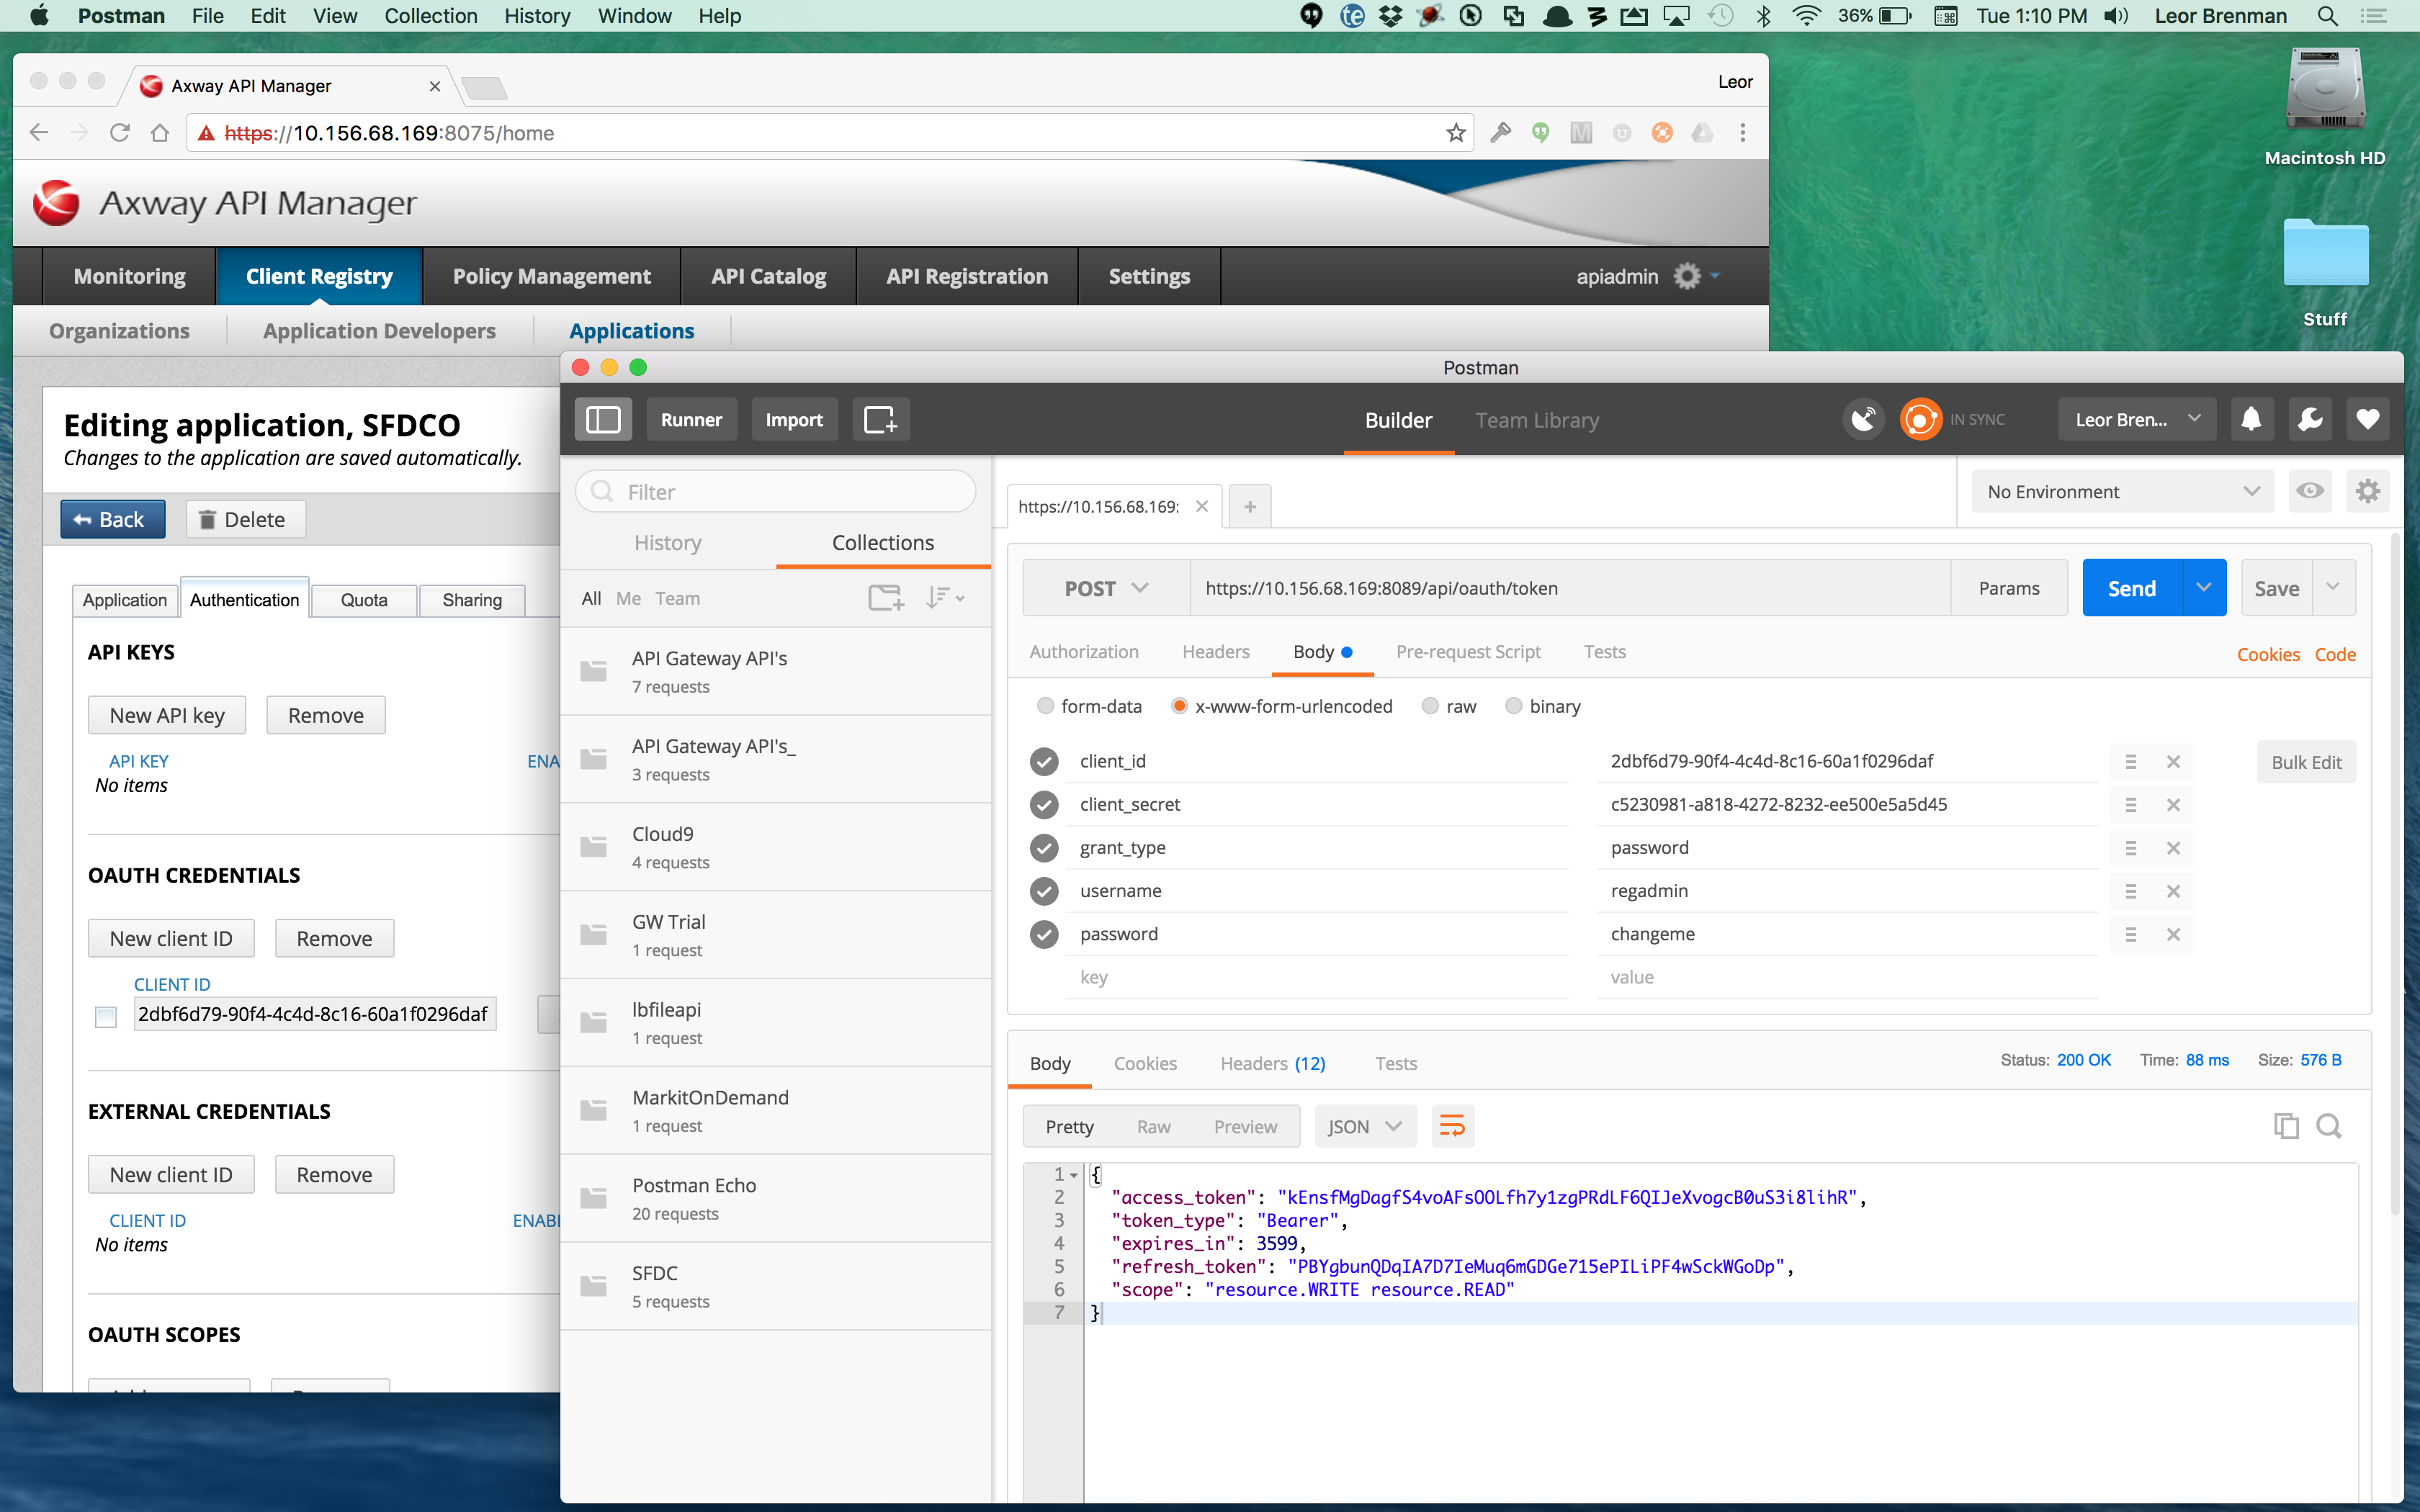Image resolution: width=2420 pixels, height=1512 pixels.
Task: Switch to the Headers request tab
Action: coord(1215,652)
